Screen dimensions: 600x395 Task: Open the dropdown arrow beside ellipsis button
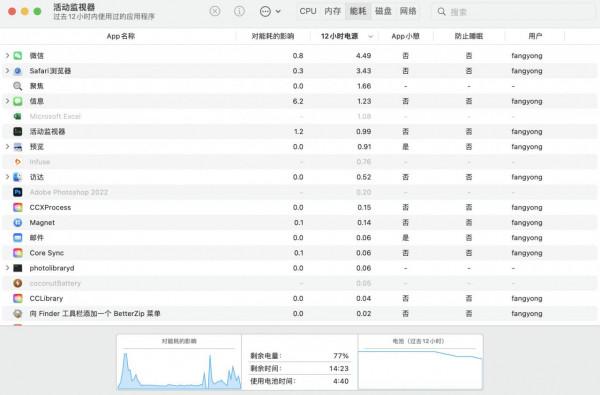pos(278,11)
